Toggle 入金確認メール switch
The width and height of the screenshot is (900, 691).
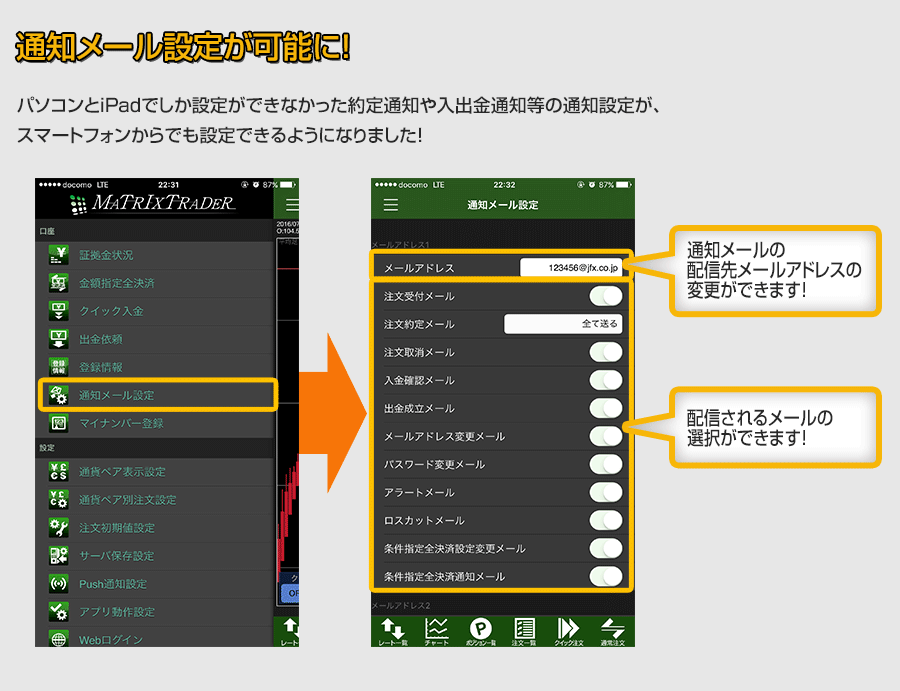(x=606, y=381)
